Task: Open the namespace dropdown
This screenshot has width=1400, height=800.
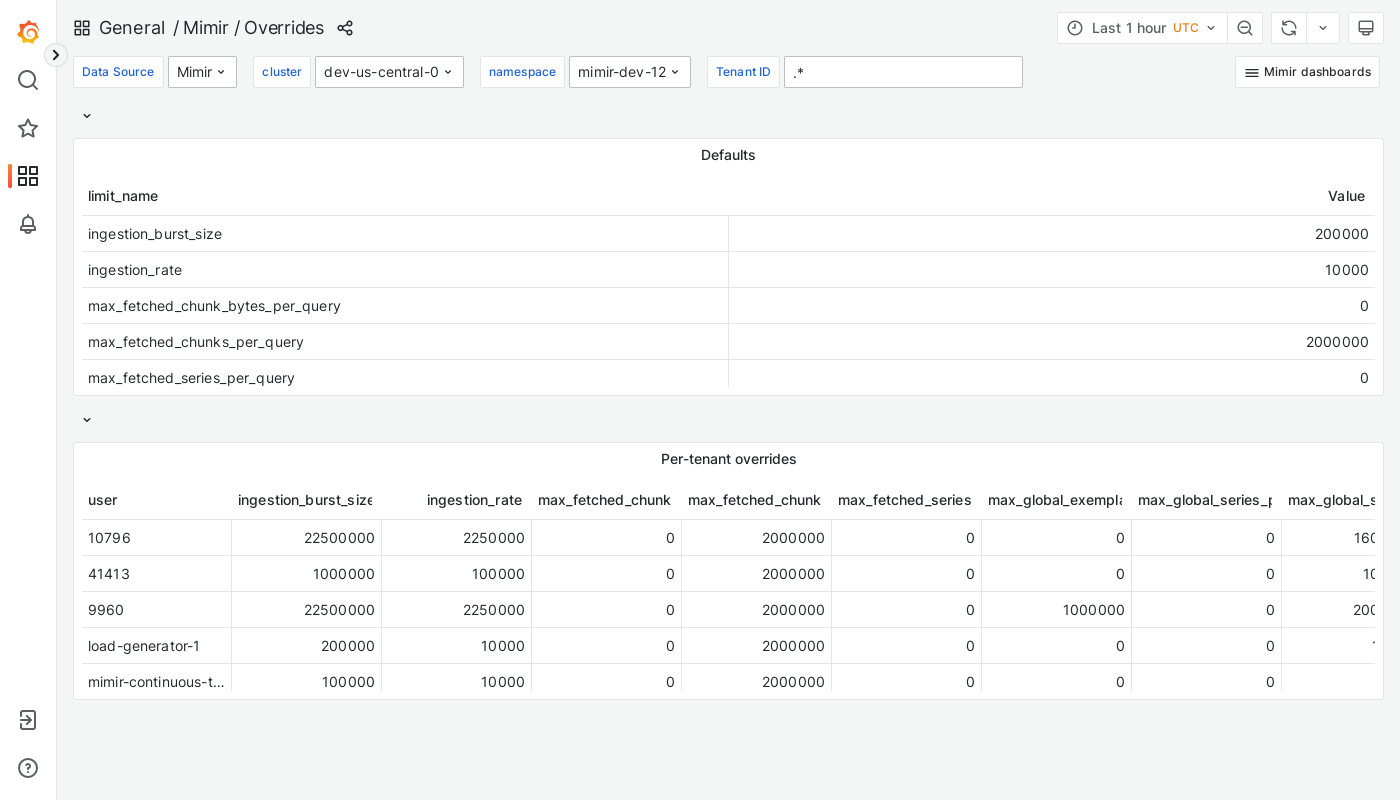Action: tap(630, 72)
